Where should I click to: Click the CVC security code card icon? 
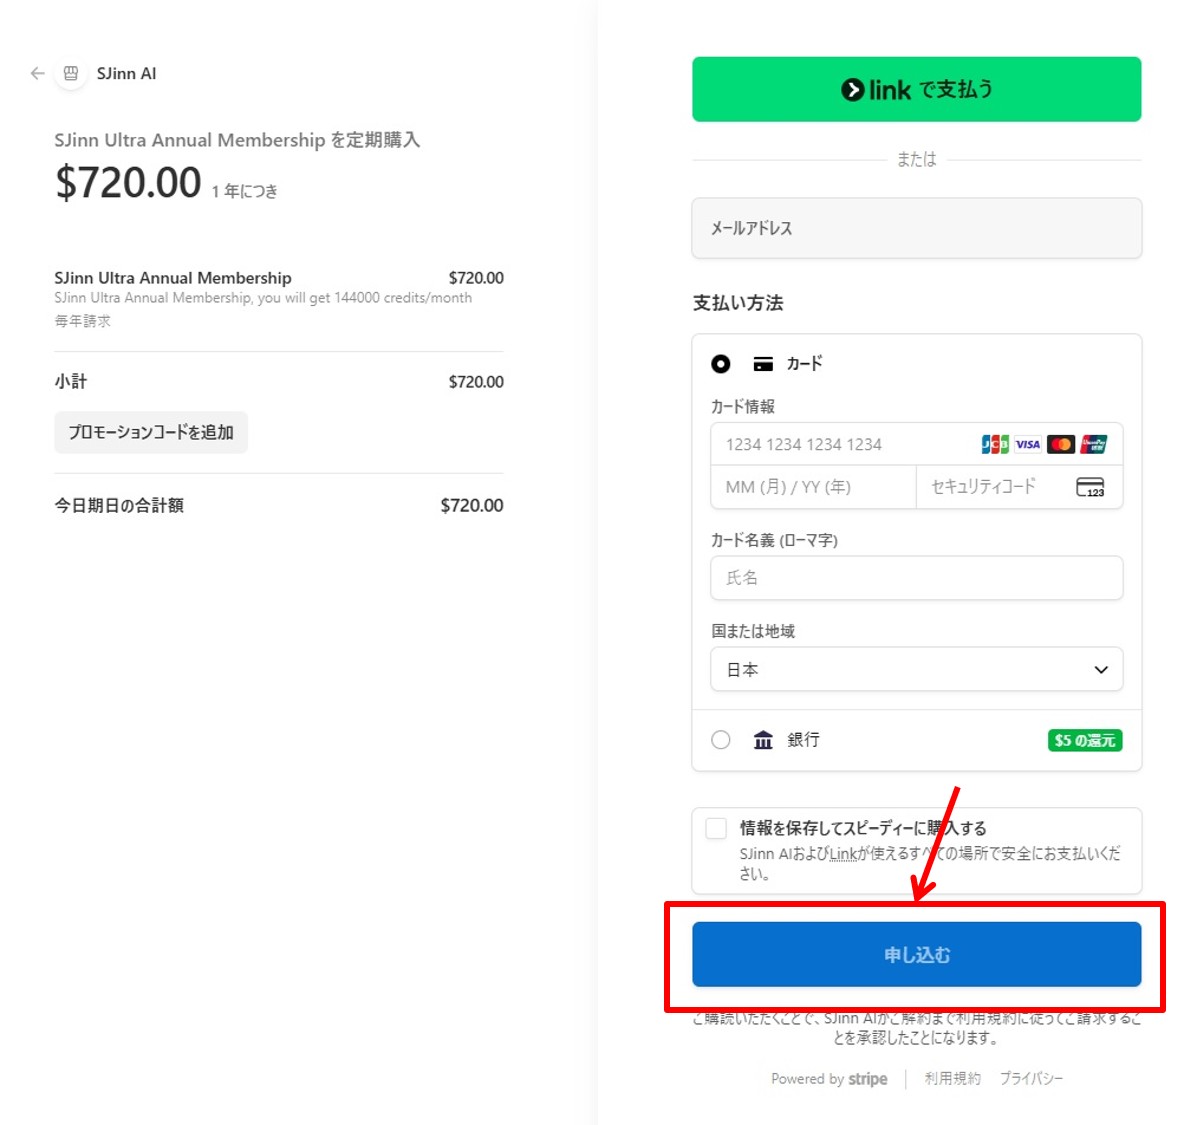tap(1090, 487)
